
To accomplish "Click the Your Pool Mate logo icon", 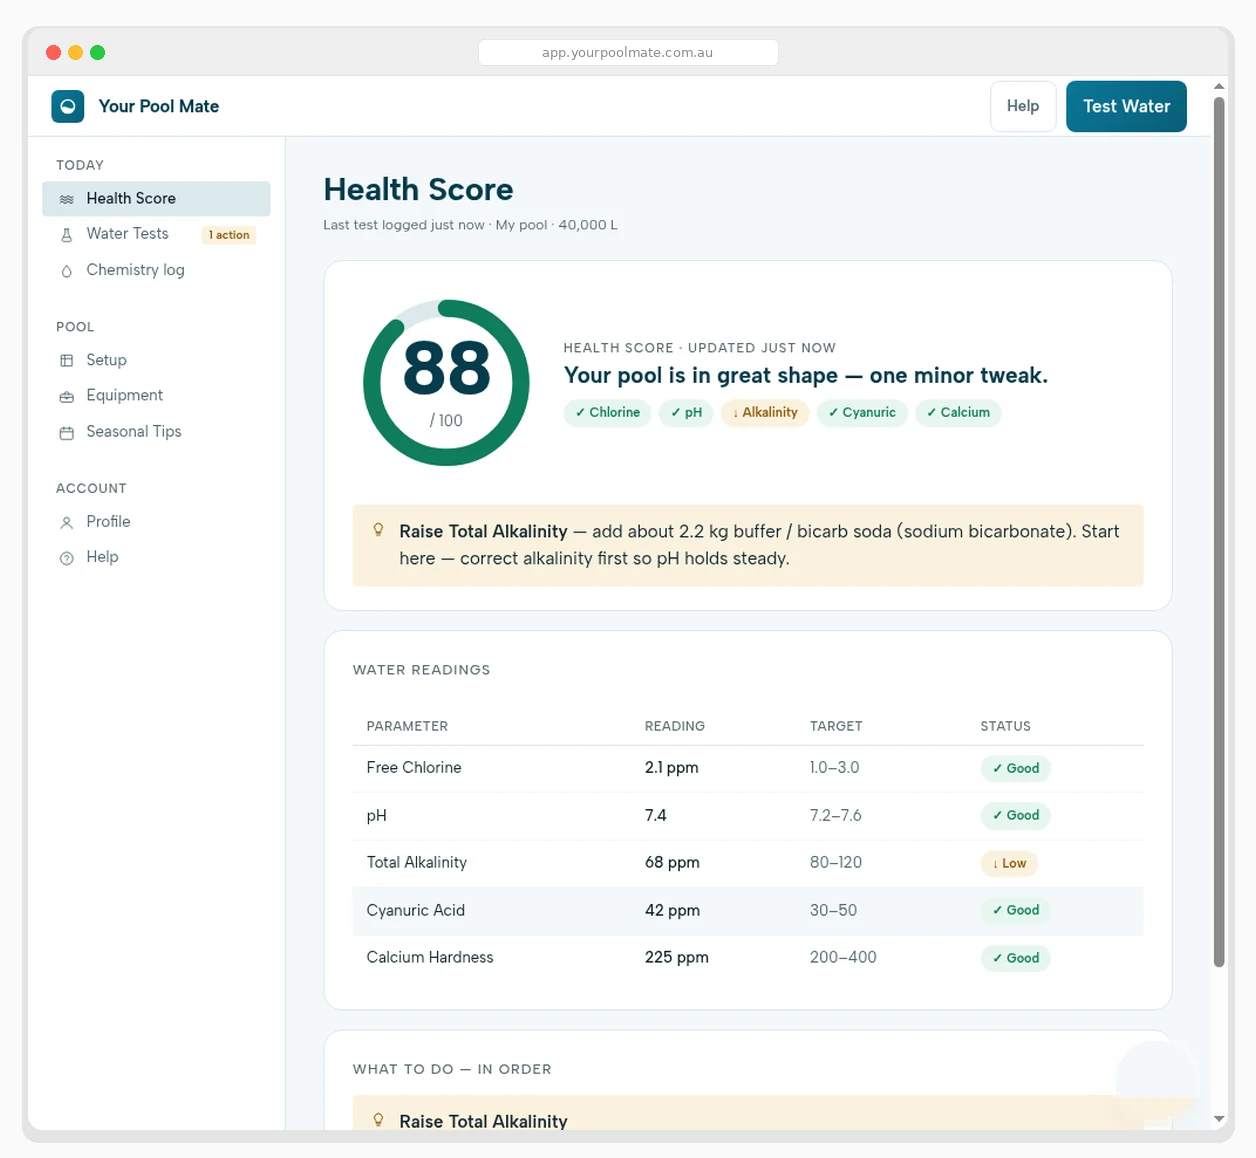I will click(x=68, y=106).
